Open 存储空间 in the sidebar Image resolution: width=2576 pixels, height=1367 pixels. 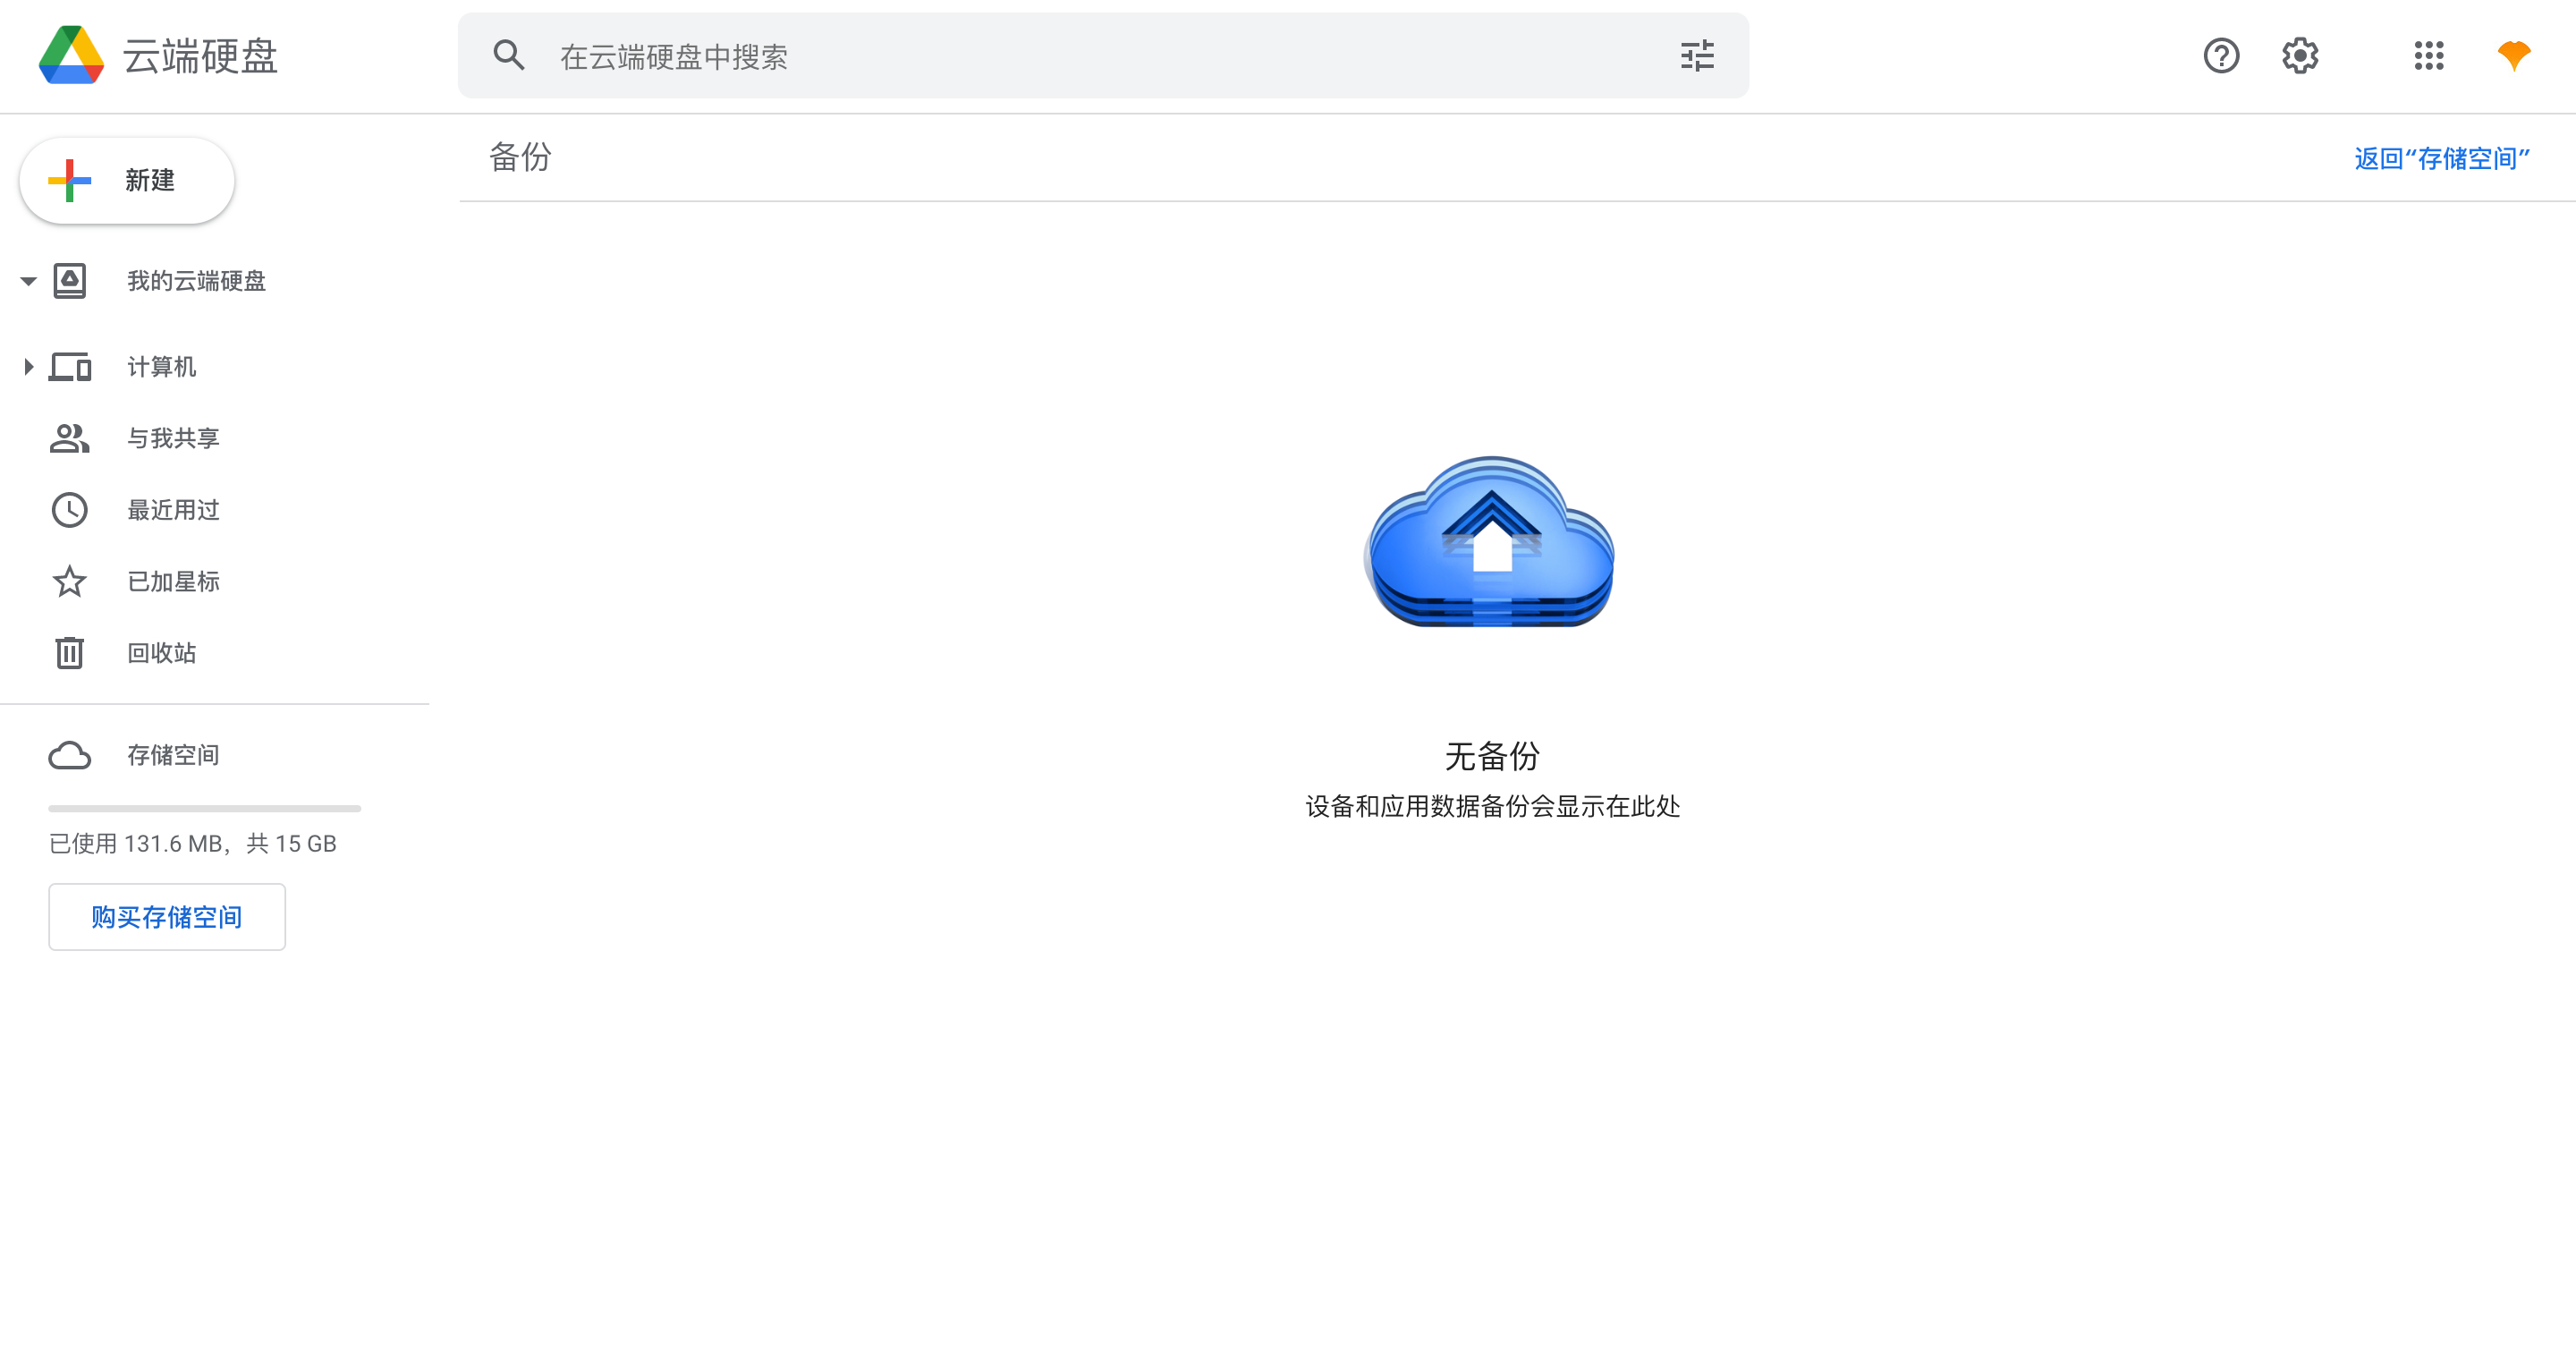[174, 755]
